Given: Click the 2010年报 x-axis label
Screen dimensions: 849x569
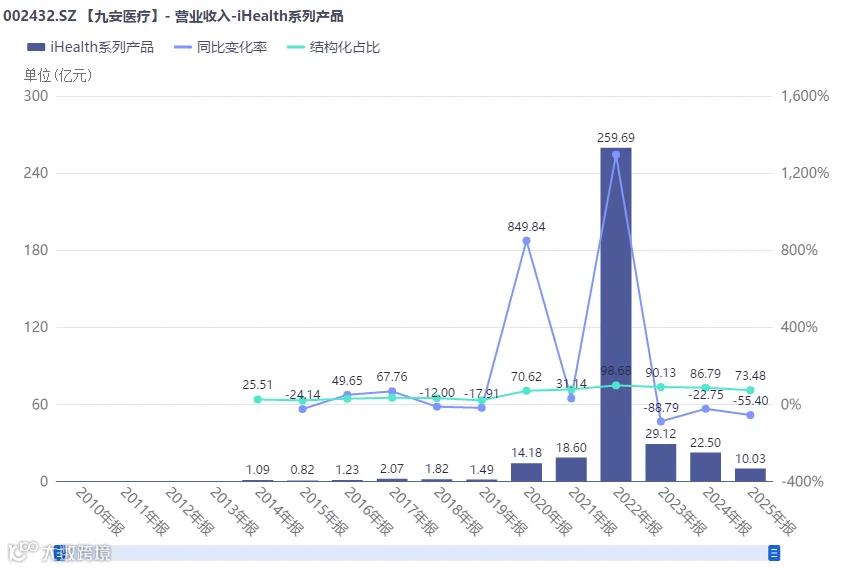Looking at the screenshot, I should pos(100,511).
